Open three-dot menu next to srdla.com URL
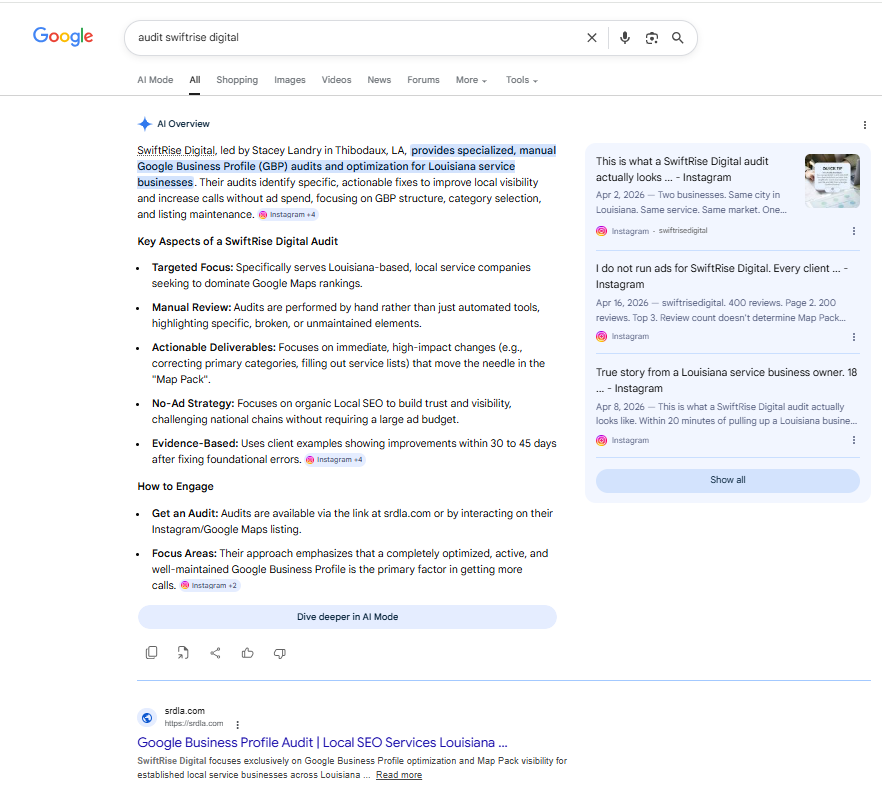Viewport: 882px width, 788px height. (237, 724)
